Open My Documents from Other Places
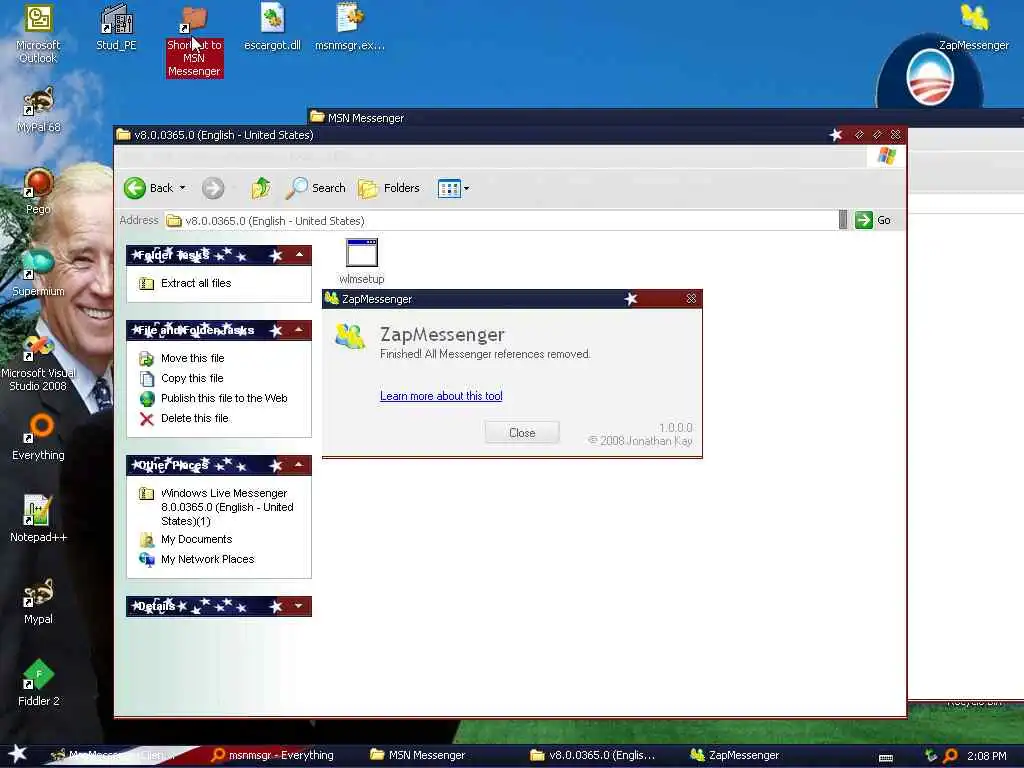Image resolution: width=1024 pixels, height=768 pixels. tap(197, 539)
